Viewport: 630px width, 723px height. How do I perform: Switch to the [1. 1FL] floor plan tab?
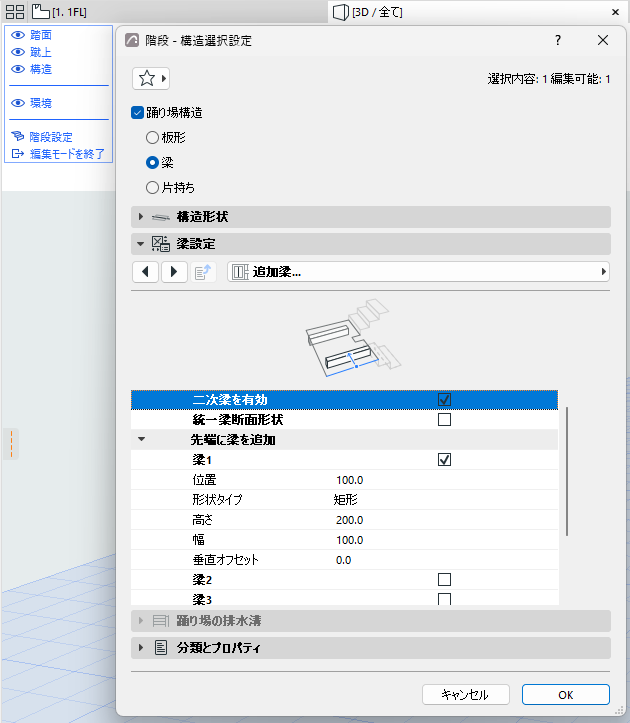(x=59, y=12)
